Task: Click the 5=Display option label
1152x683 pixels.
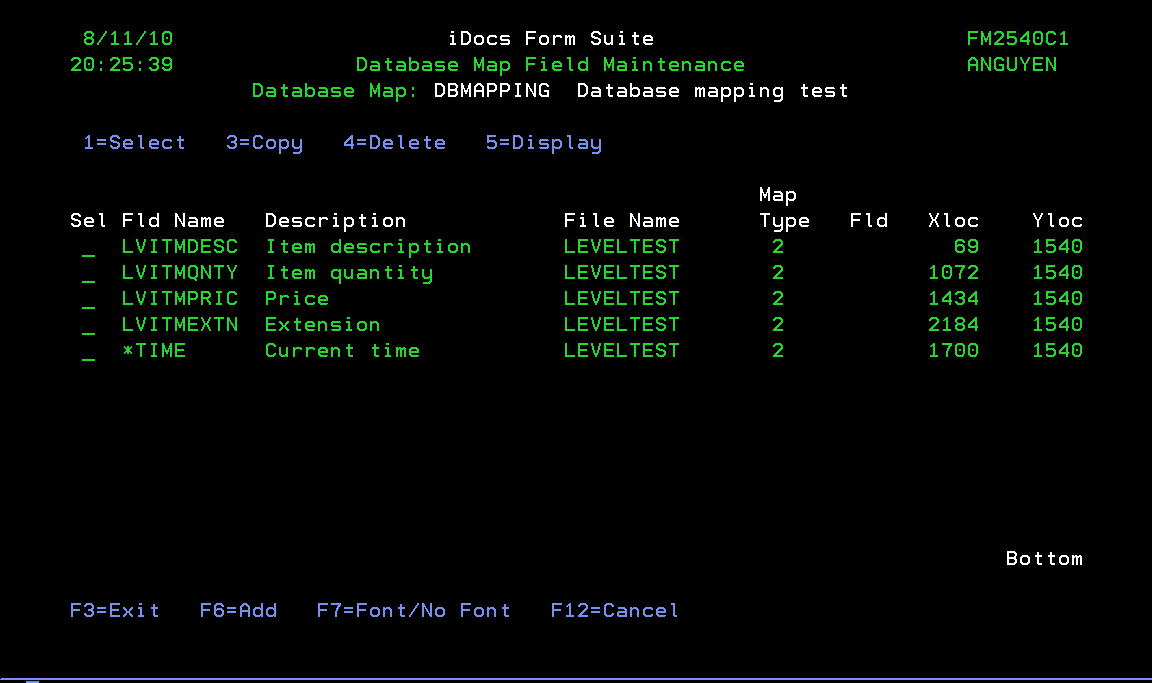Action: click(x=544, y=143)
